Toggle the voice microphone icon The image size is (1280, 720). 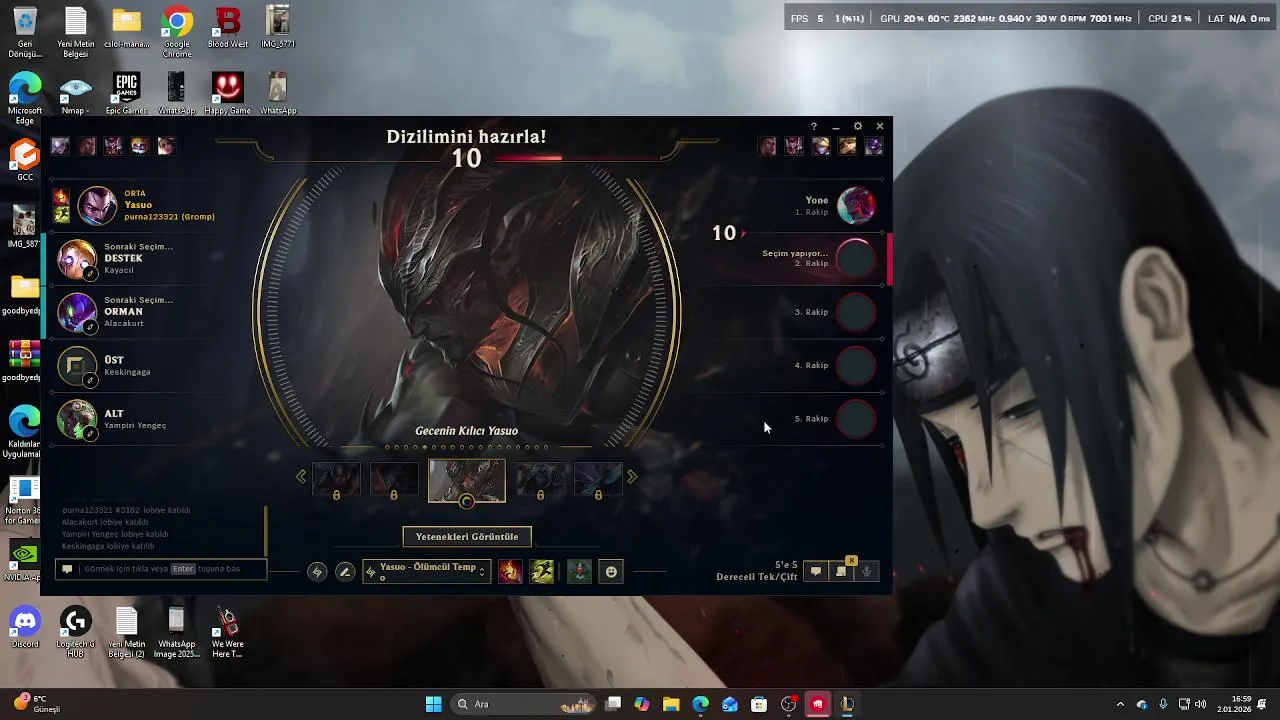tap(867, 571)
